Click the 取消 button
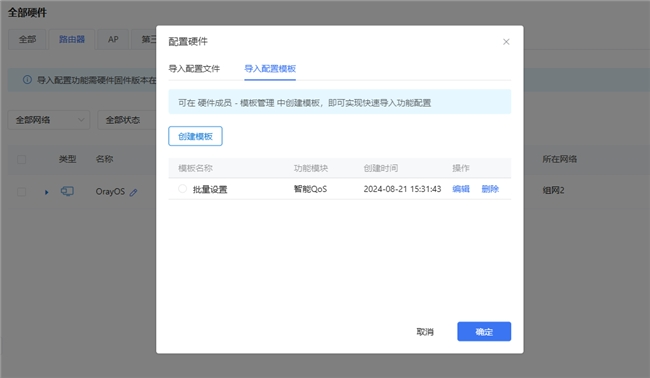 (x=425, y=332)
